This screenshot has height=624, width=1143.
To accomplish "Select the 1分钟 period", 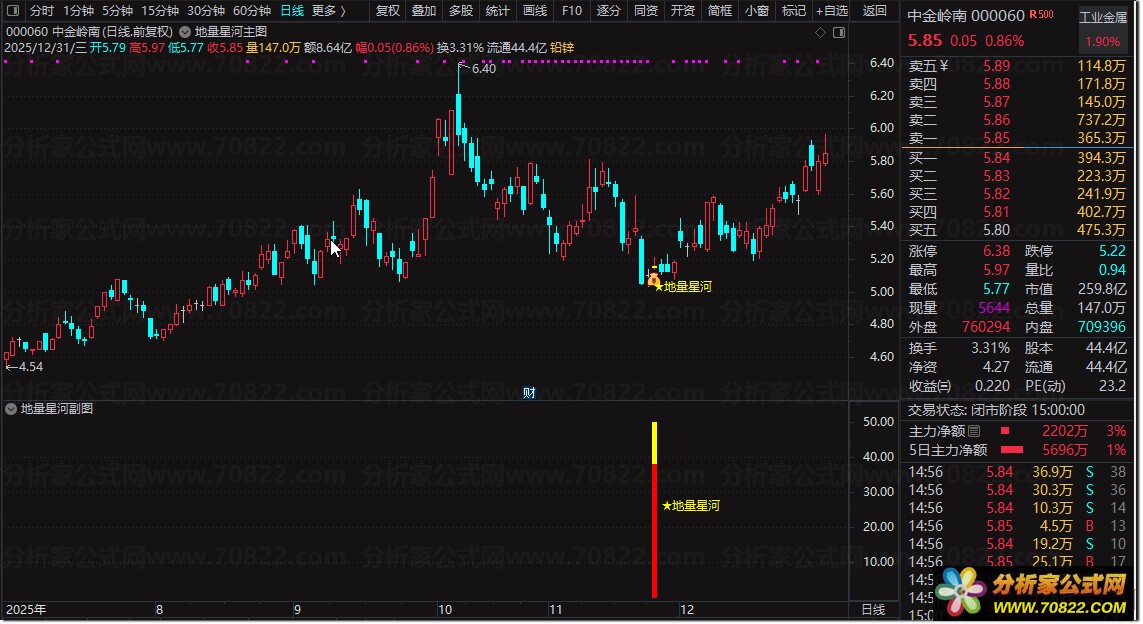I will click(x=79, y=11).
